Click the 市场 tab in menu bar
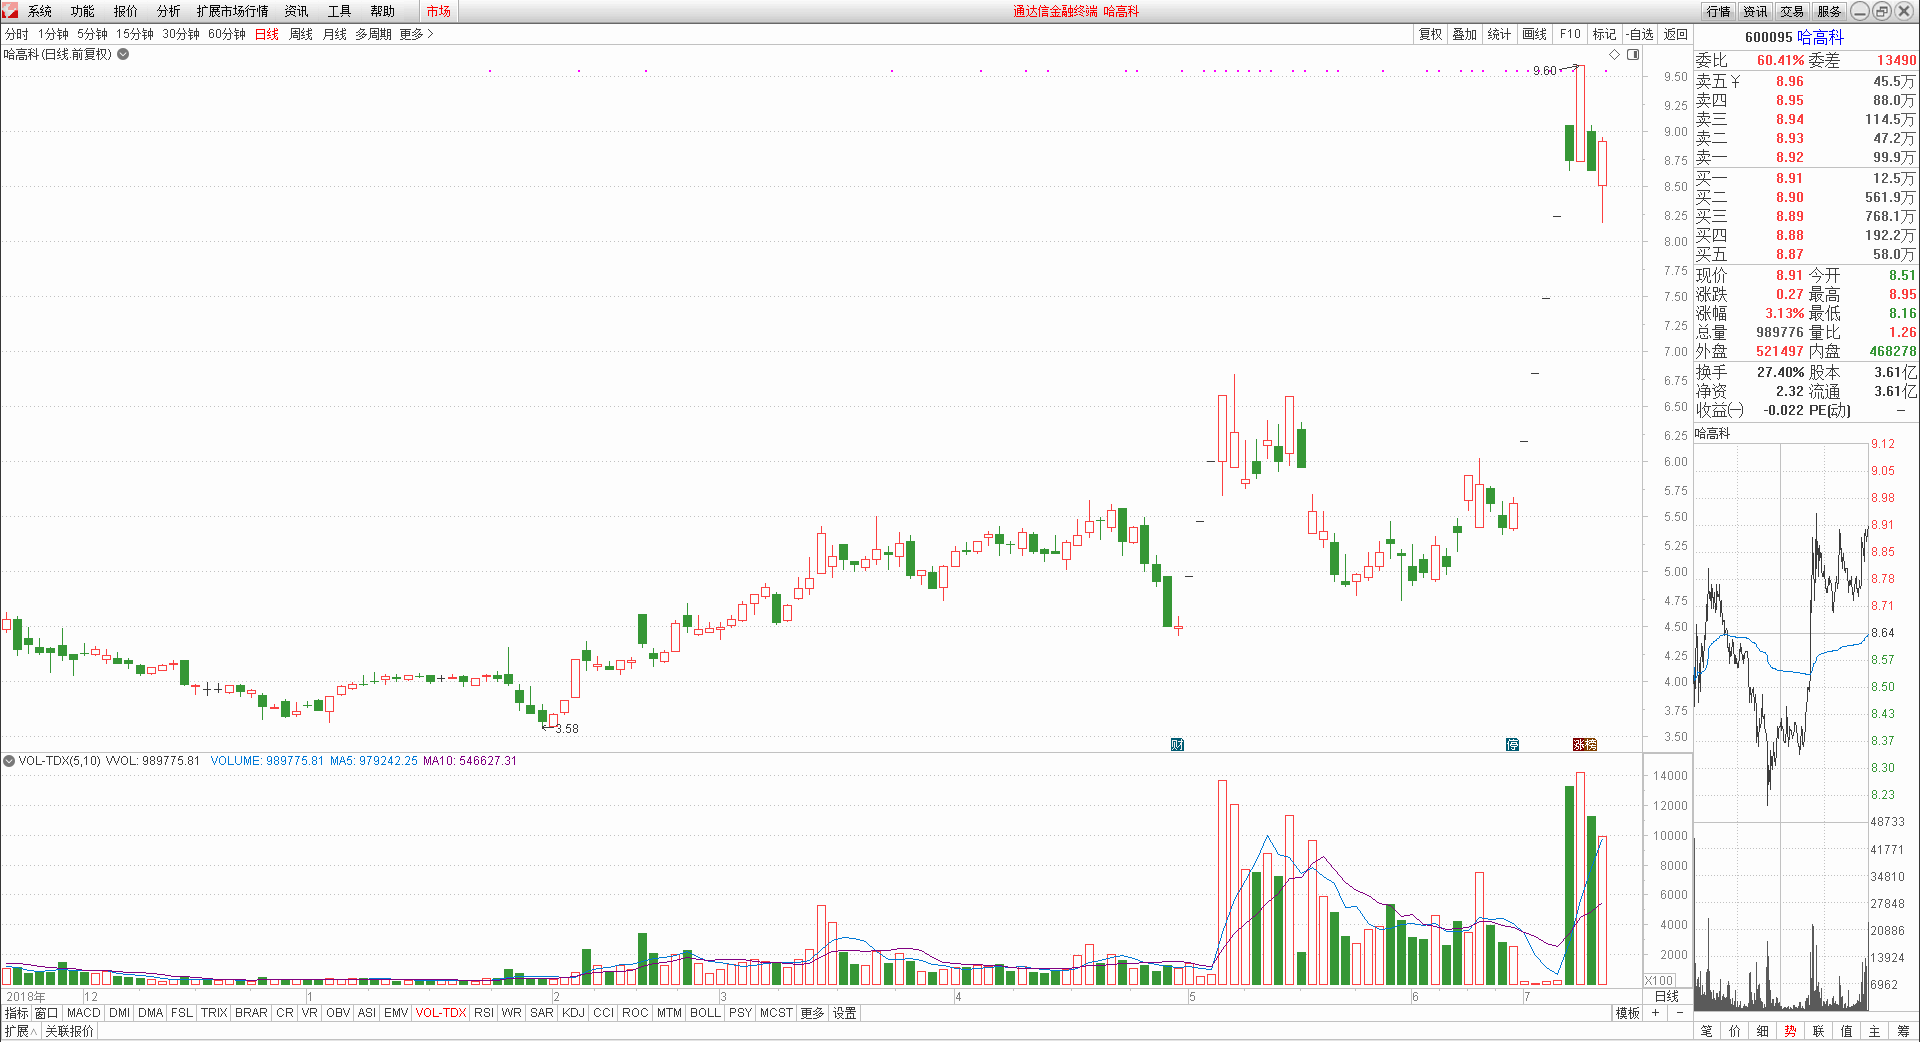The height and width of the screenshot is (1042, 1920). (x=438, y=11)
